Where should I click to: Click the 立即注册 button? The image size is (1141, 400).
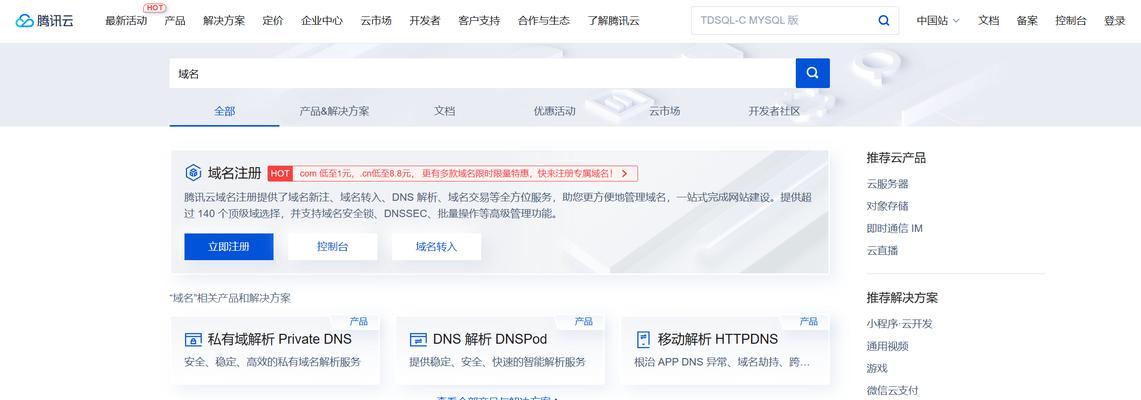(228, 247)
